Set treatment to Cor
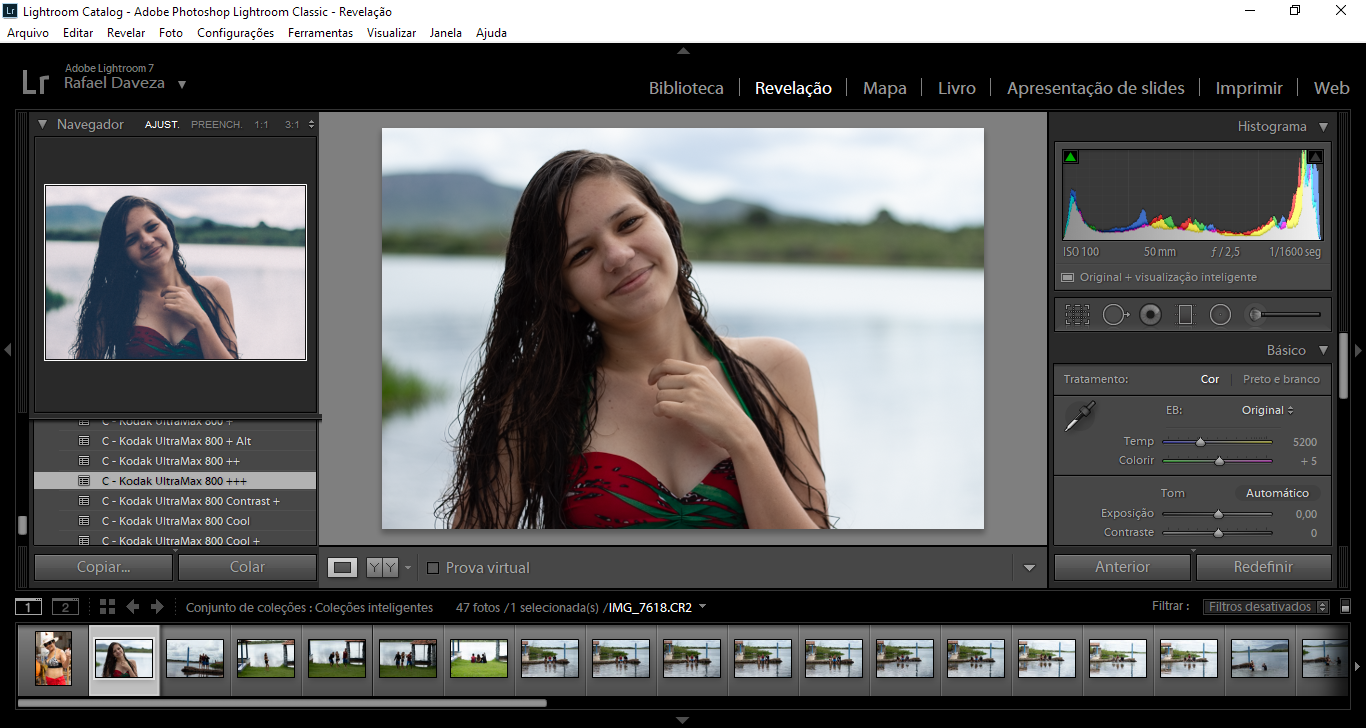Viewport: 1366px width, 728px height. [x=1210, y=379]
